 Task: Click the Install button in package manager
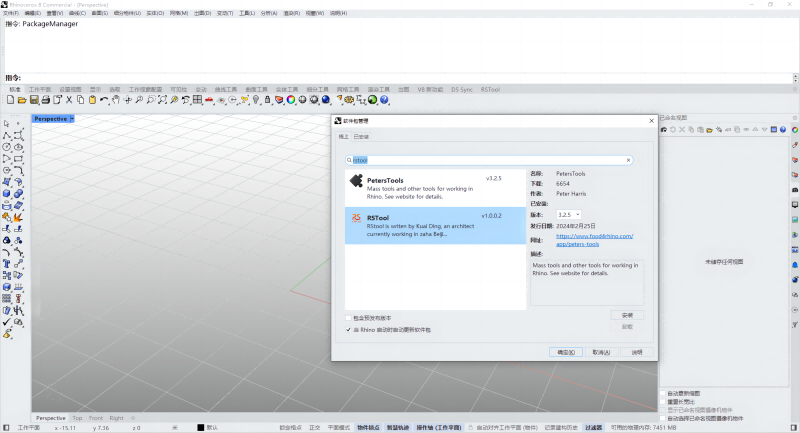(x=626, y=315)
